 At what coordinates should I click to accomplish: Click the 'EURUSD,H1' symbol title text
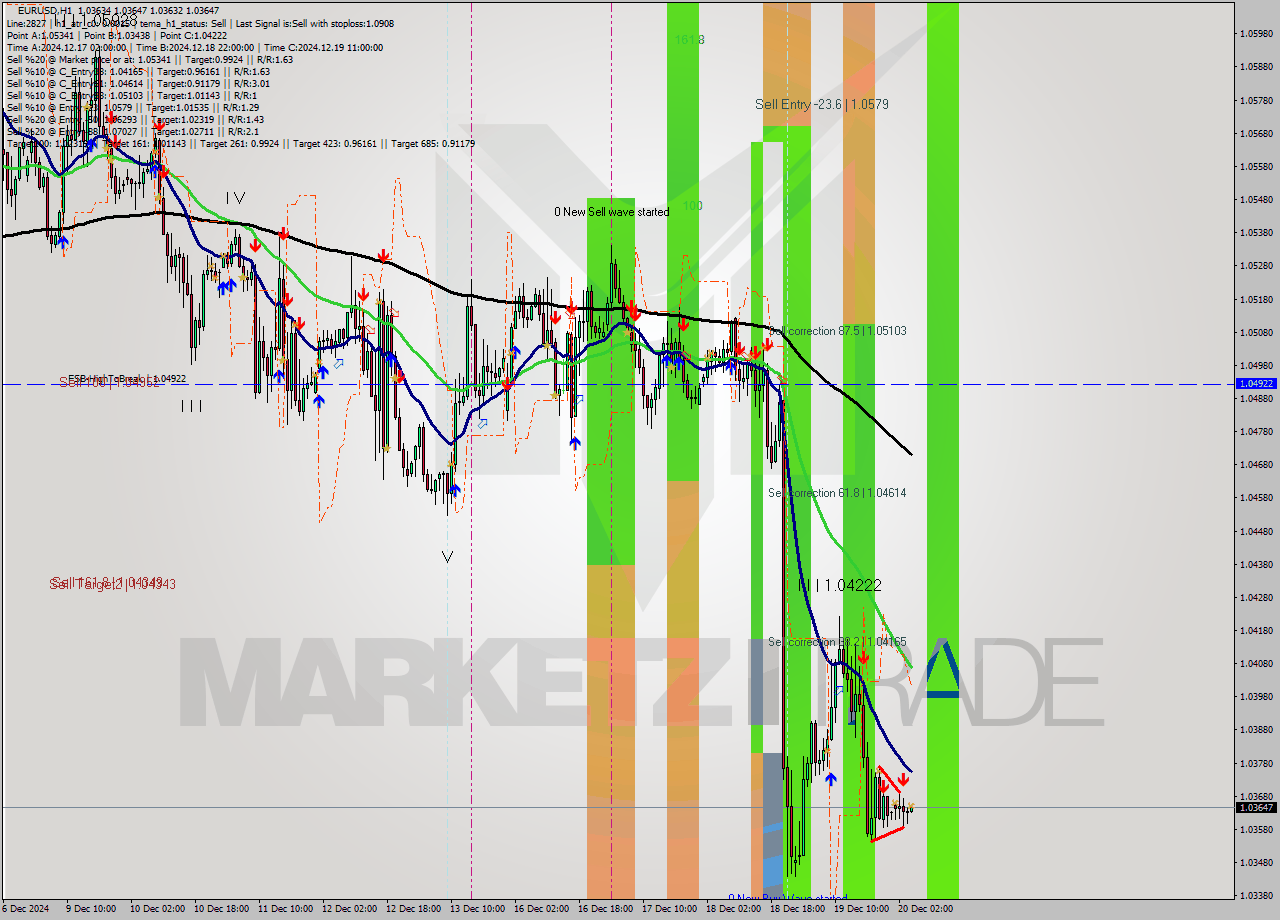coord(45,10)
